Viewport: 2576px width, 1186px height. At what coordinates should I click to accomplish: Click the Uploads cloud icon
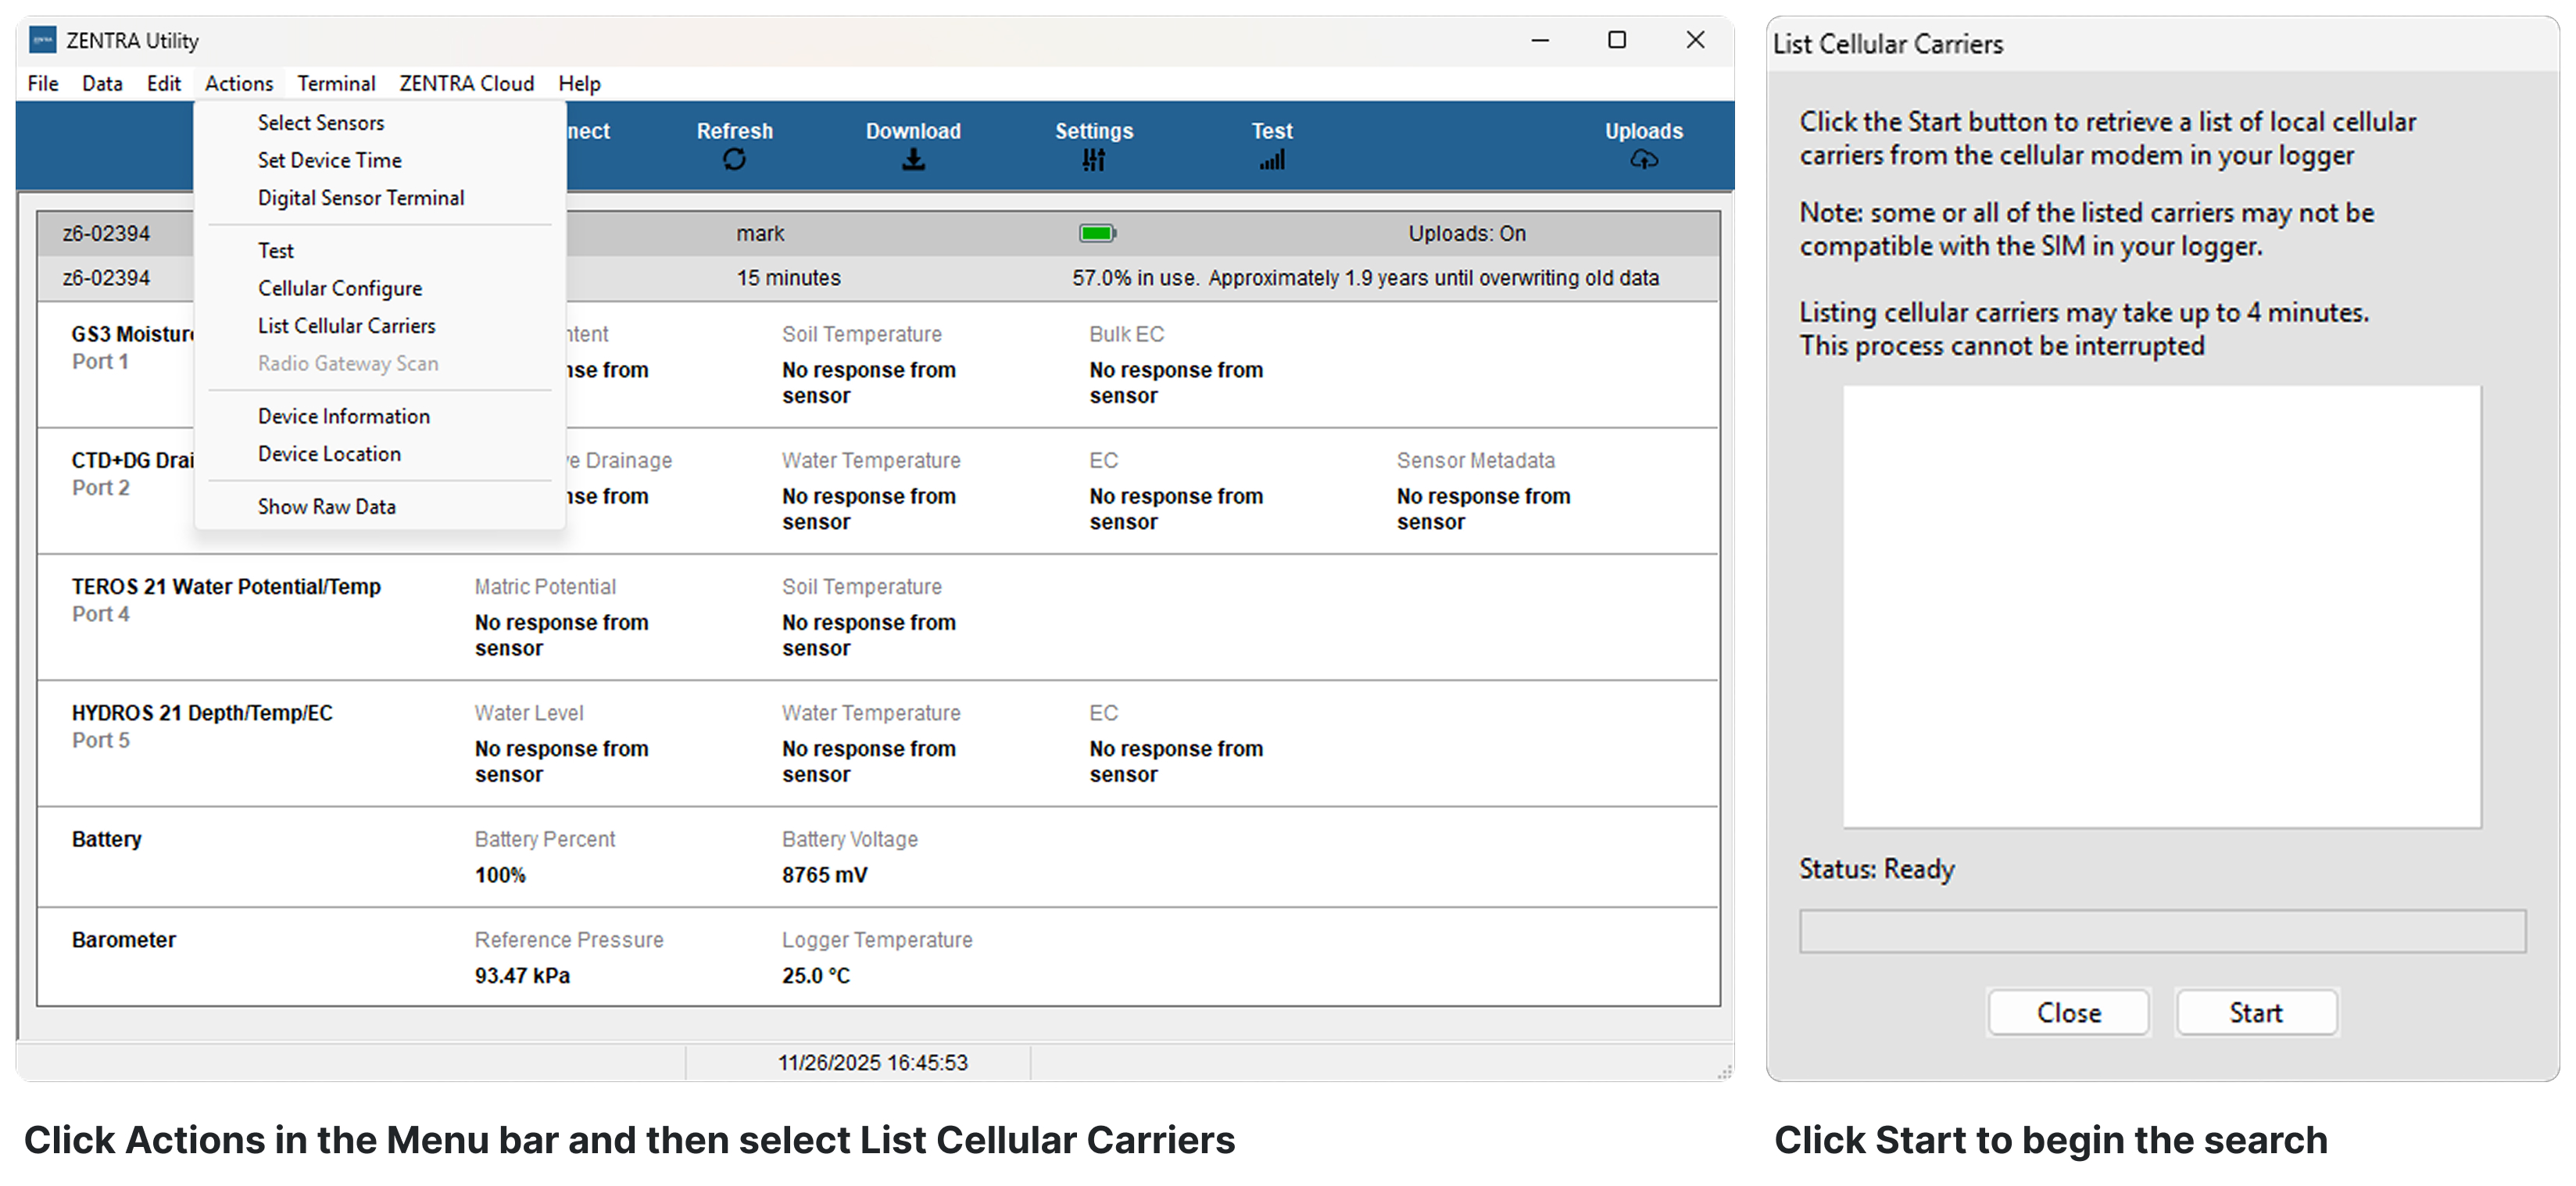click(x=1643, y=160)
